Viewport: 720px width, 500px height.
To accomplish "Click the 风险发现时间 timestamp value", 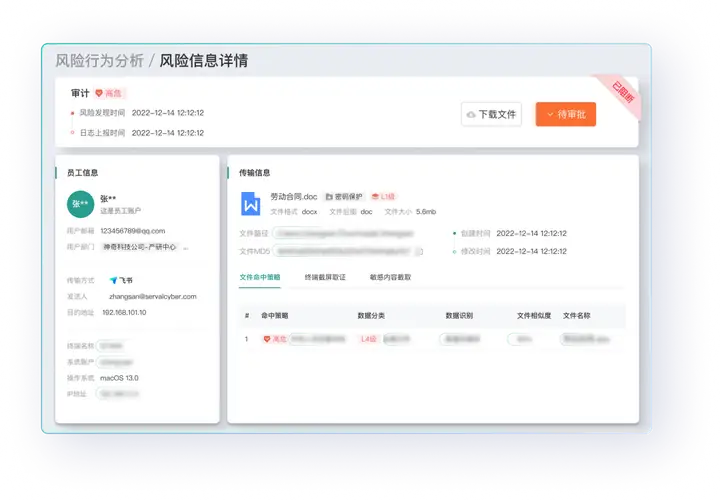I will (168, 113).
